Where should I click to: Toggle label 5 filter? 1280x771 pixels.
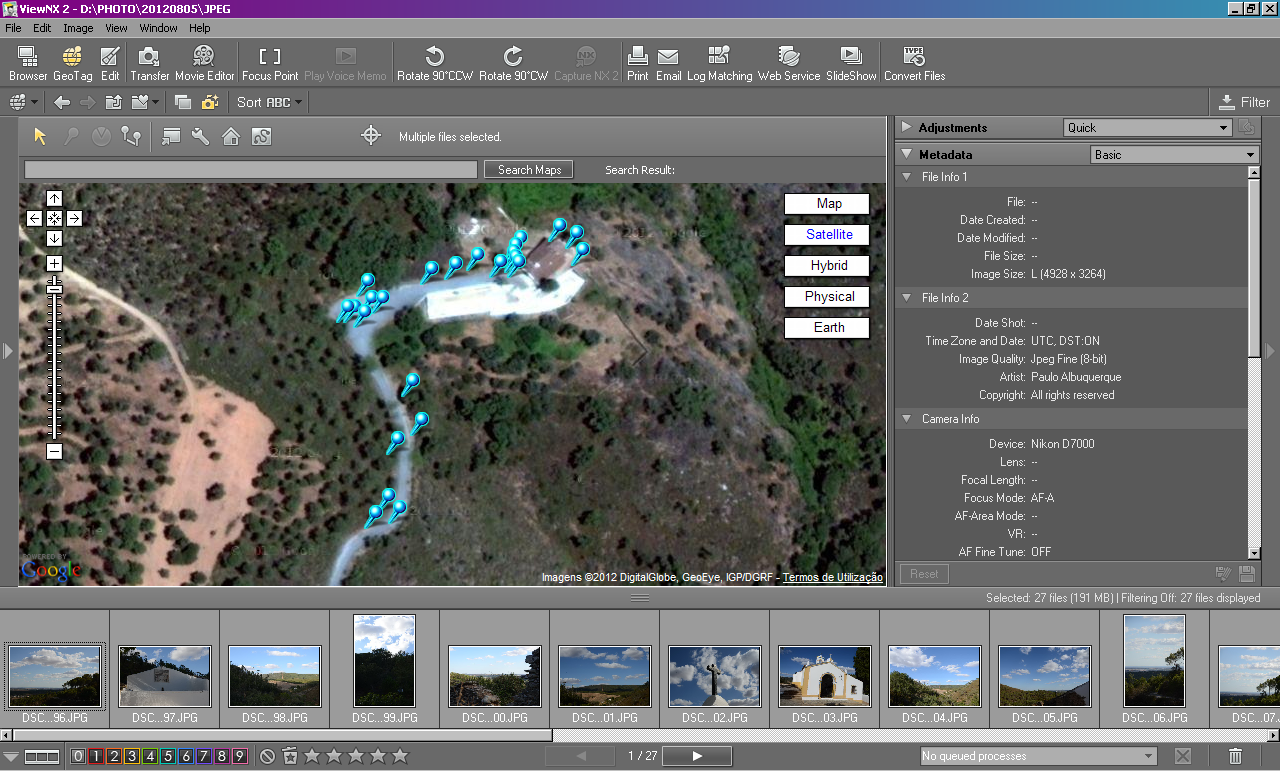[168, 756]
